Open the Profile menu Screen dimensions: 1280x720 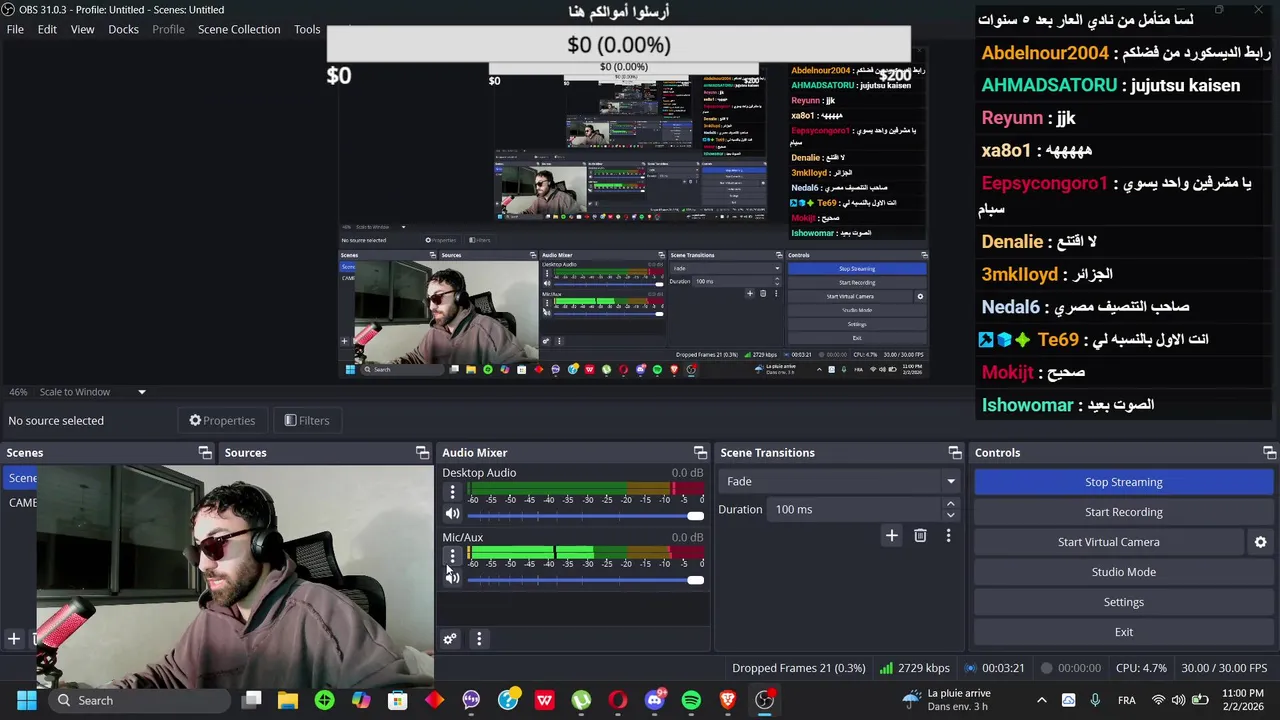click(x=168, y=29)
